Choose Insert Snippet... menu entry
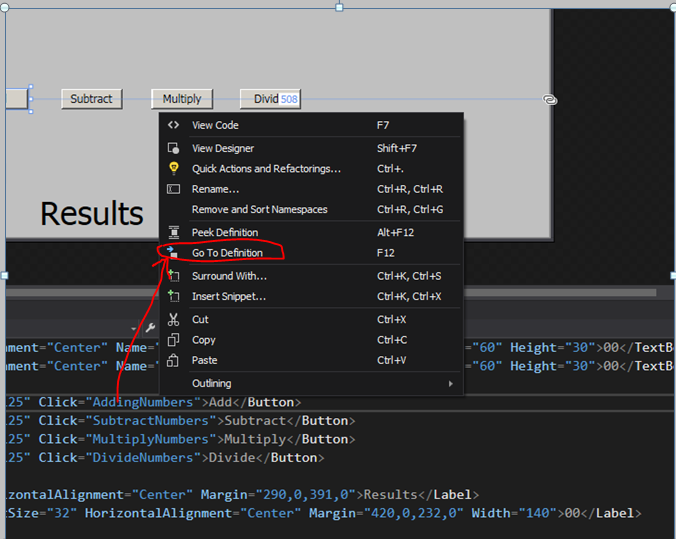Image resolution: width=676 pixels, height=539 pixels. [229, 297]
